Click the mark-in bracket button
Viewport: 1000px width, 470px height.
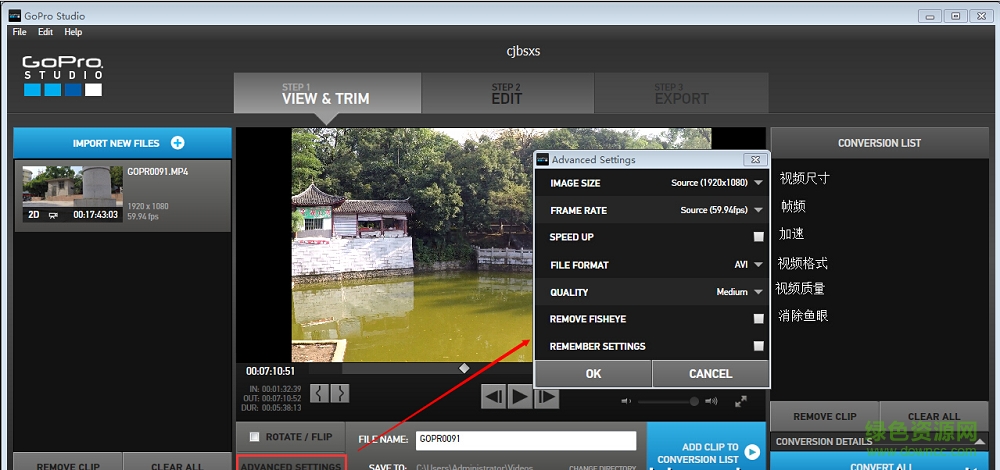tap(320, 393)
